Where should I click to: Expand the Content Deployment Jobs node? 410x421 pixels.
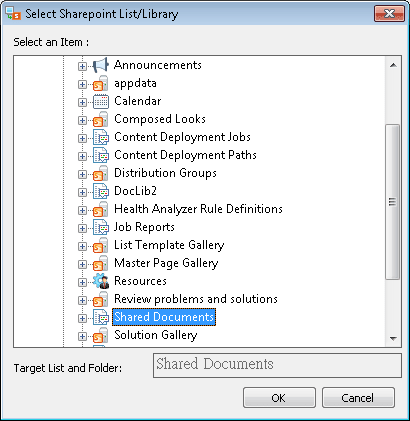tap(82, 138)
